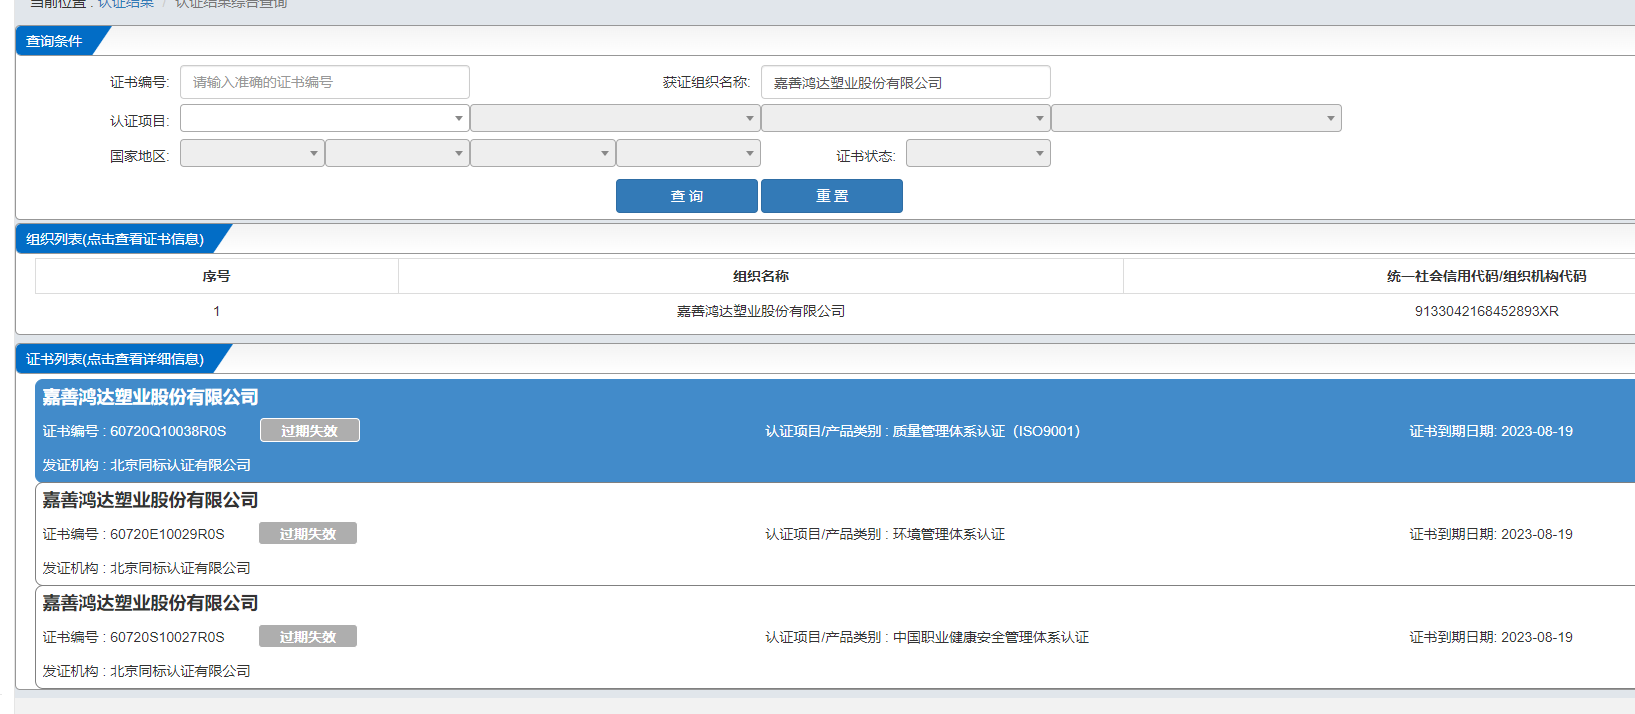Click company title above certificate 60720E10029R0S

[150, 500]
